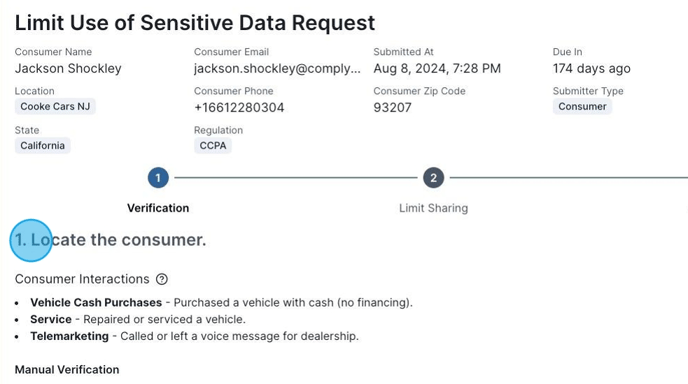Screen dimensions: 688x384
Task: Click the consumer phone number +16612280304
Action: 239,108
